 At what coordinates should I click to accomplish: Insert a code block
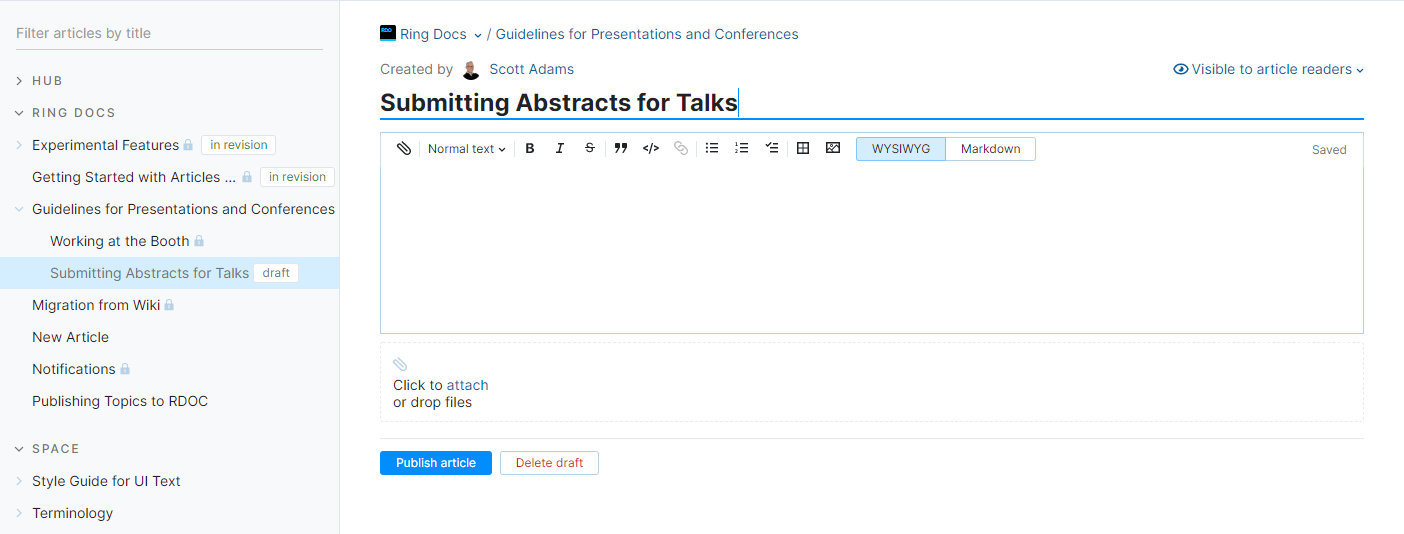(x=651, y=149)
